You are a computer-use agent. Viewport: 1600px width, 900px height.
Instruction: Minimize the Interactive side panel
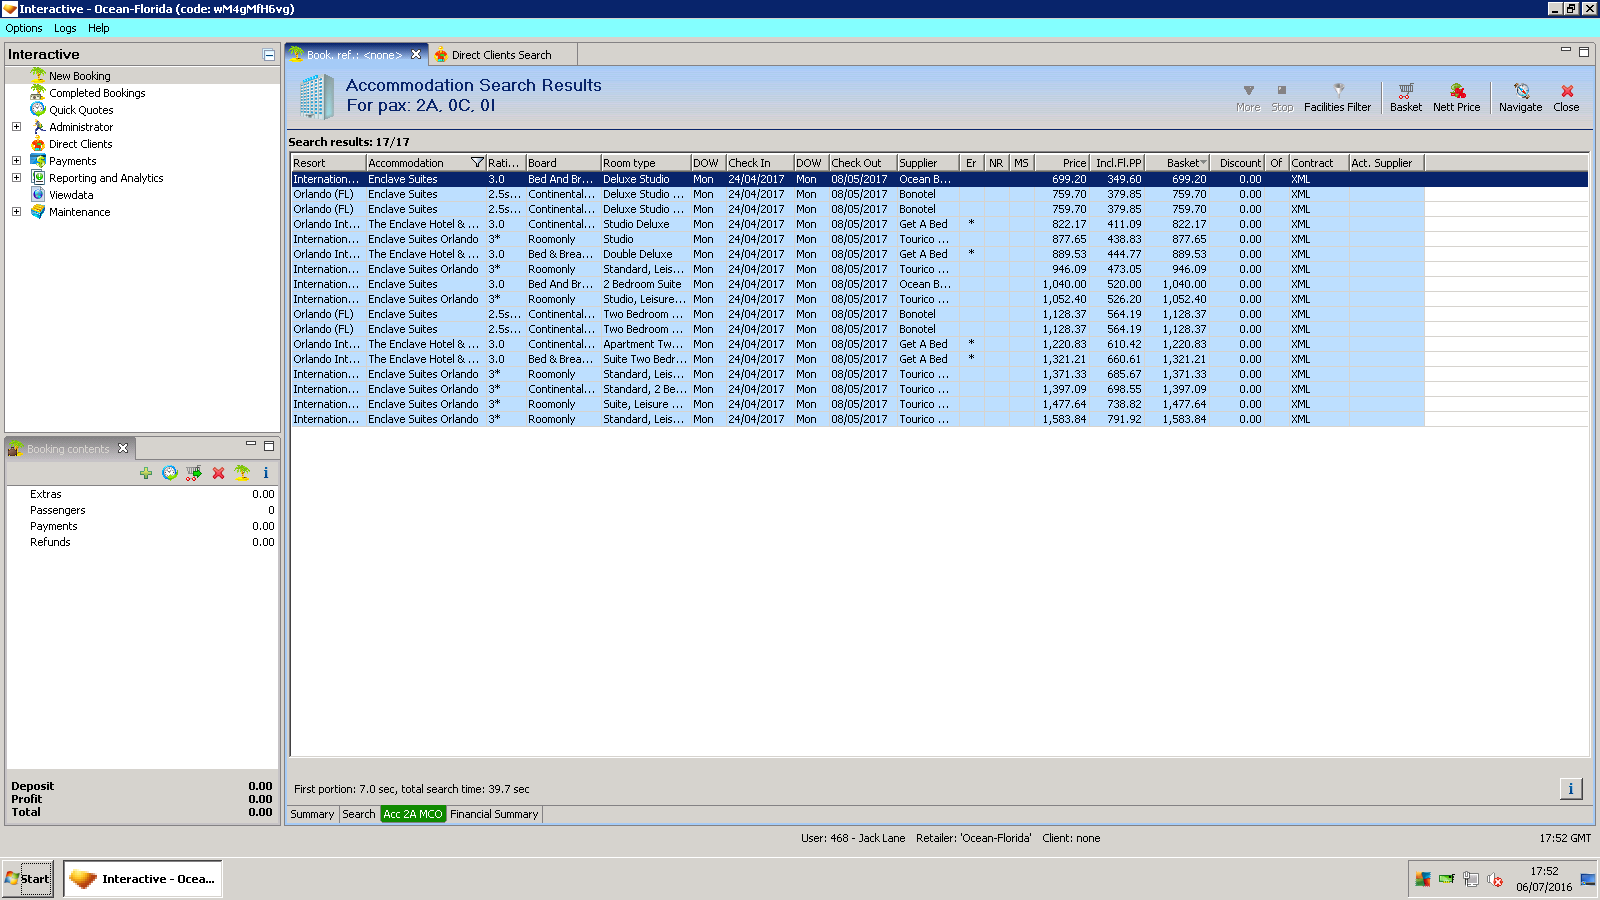(269, 55)
